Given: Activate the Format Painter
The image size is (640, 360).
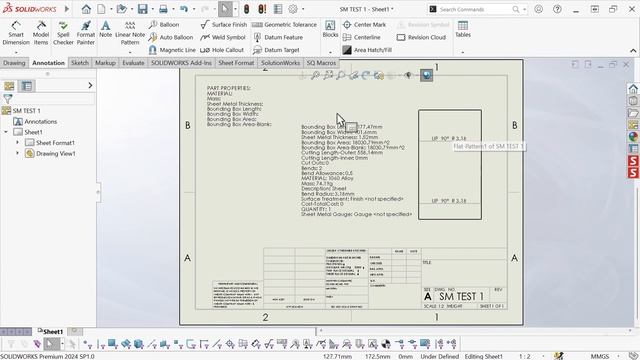Looking at the screenshot, I should click(86, 32).
